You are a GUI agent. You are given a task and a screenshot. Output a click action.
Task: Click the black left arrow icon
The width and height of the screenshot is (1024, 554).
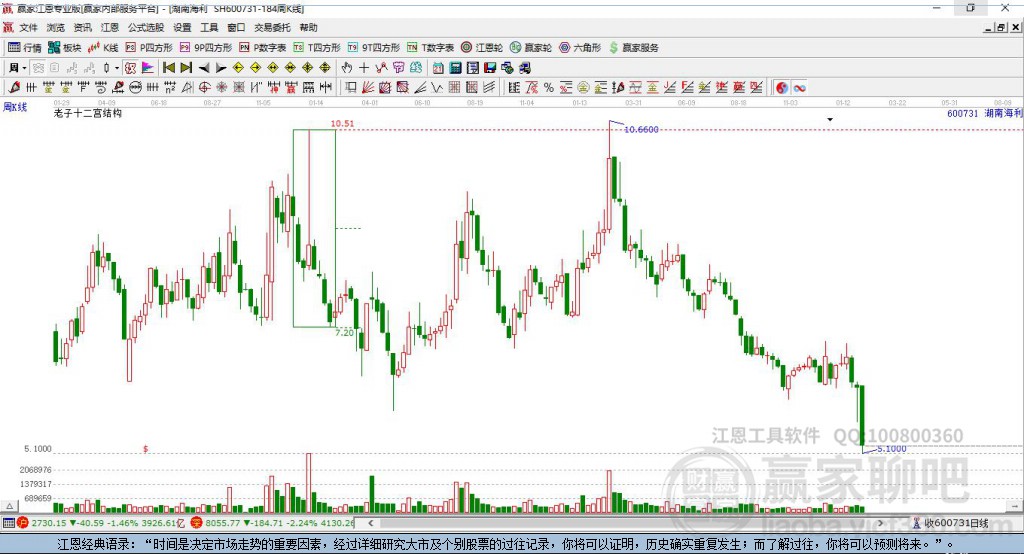(204, 68)
